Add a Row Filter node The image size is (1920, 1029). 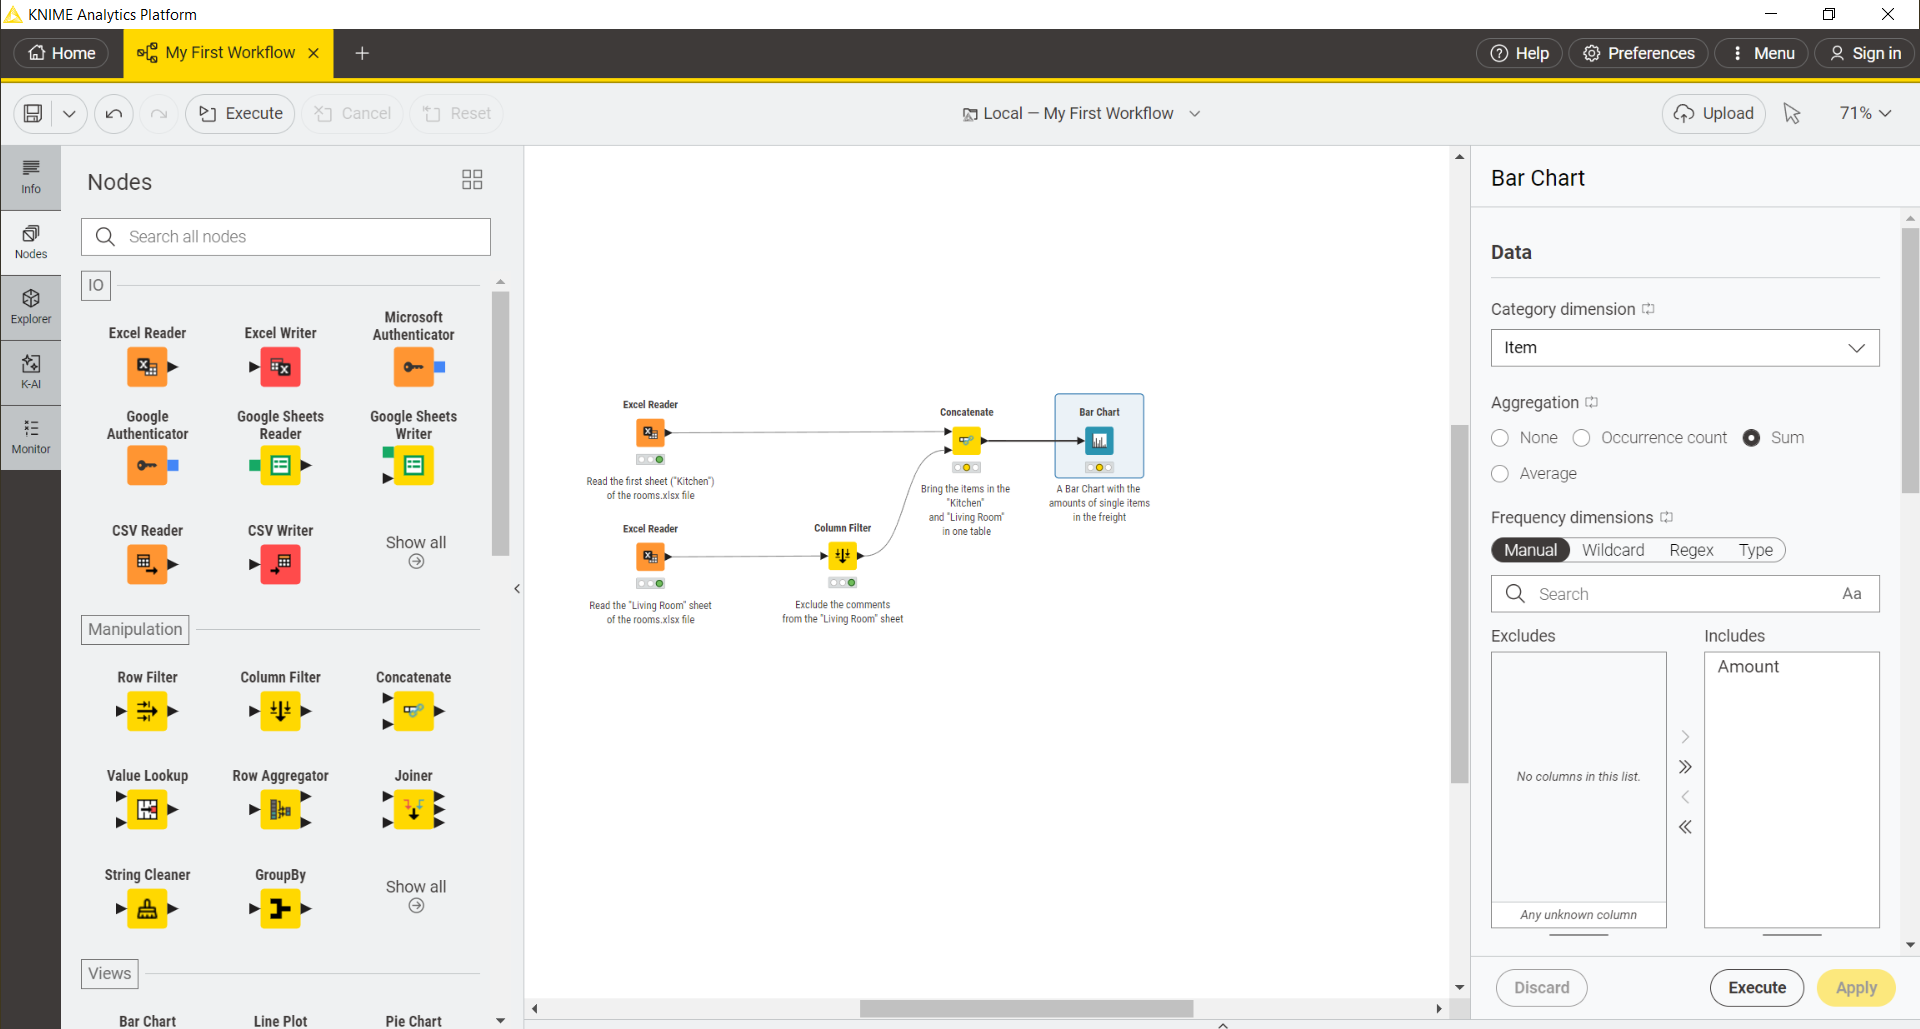[x=147, y=711]
